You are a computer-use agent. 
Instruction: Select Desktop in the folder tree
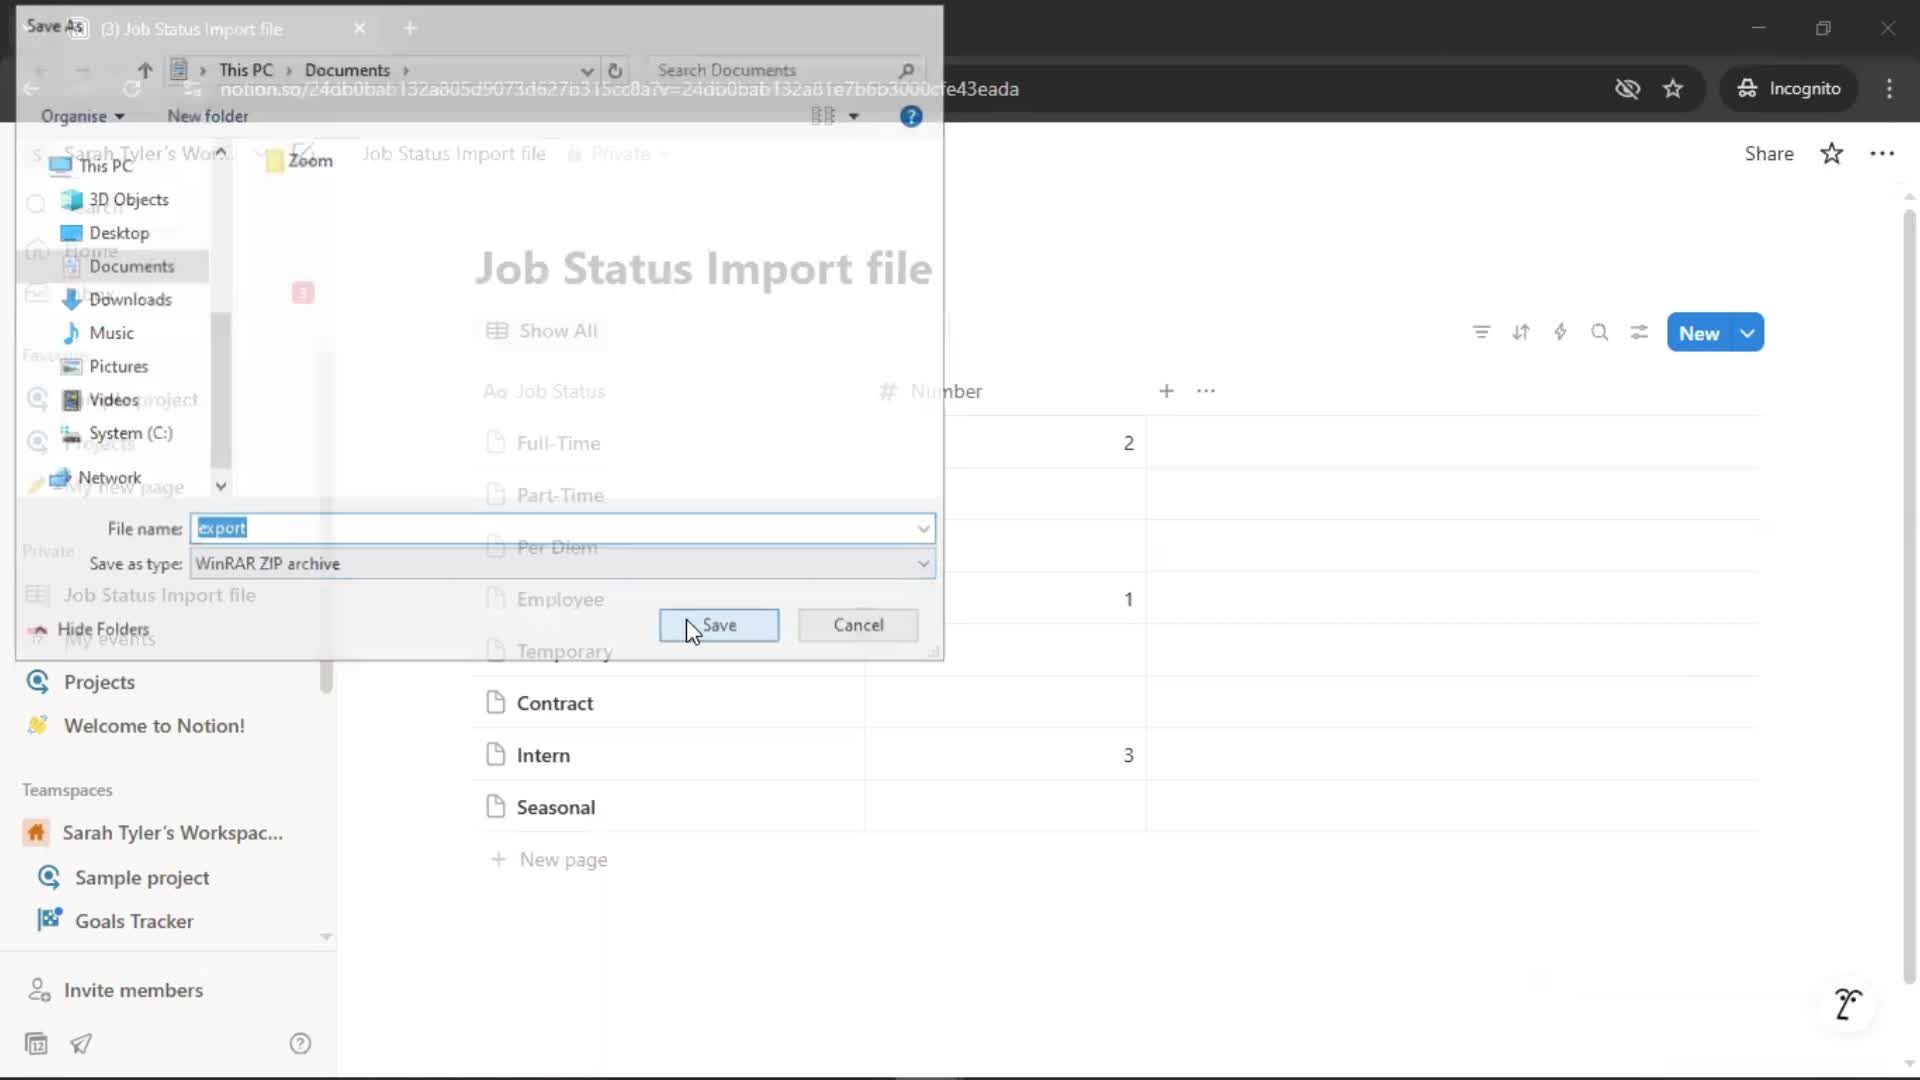tap(105, 233)
